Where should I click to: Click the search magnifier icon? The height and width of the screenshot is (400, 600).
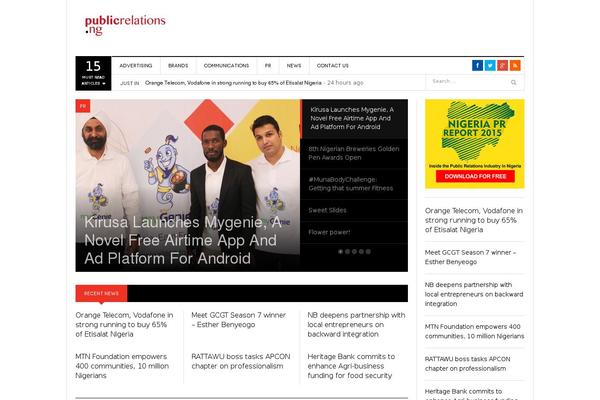click(x=514, y=82)
